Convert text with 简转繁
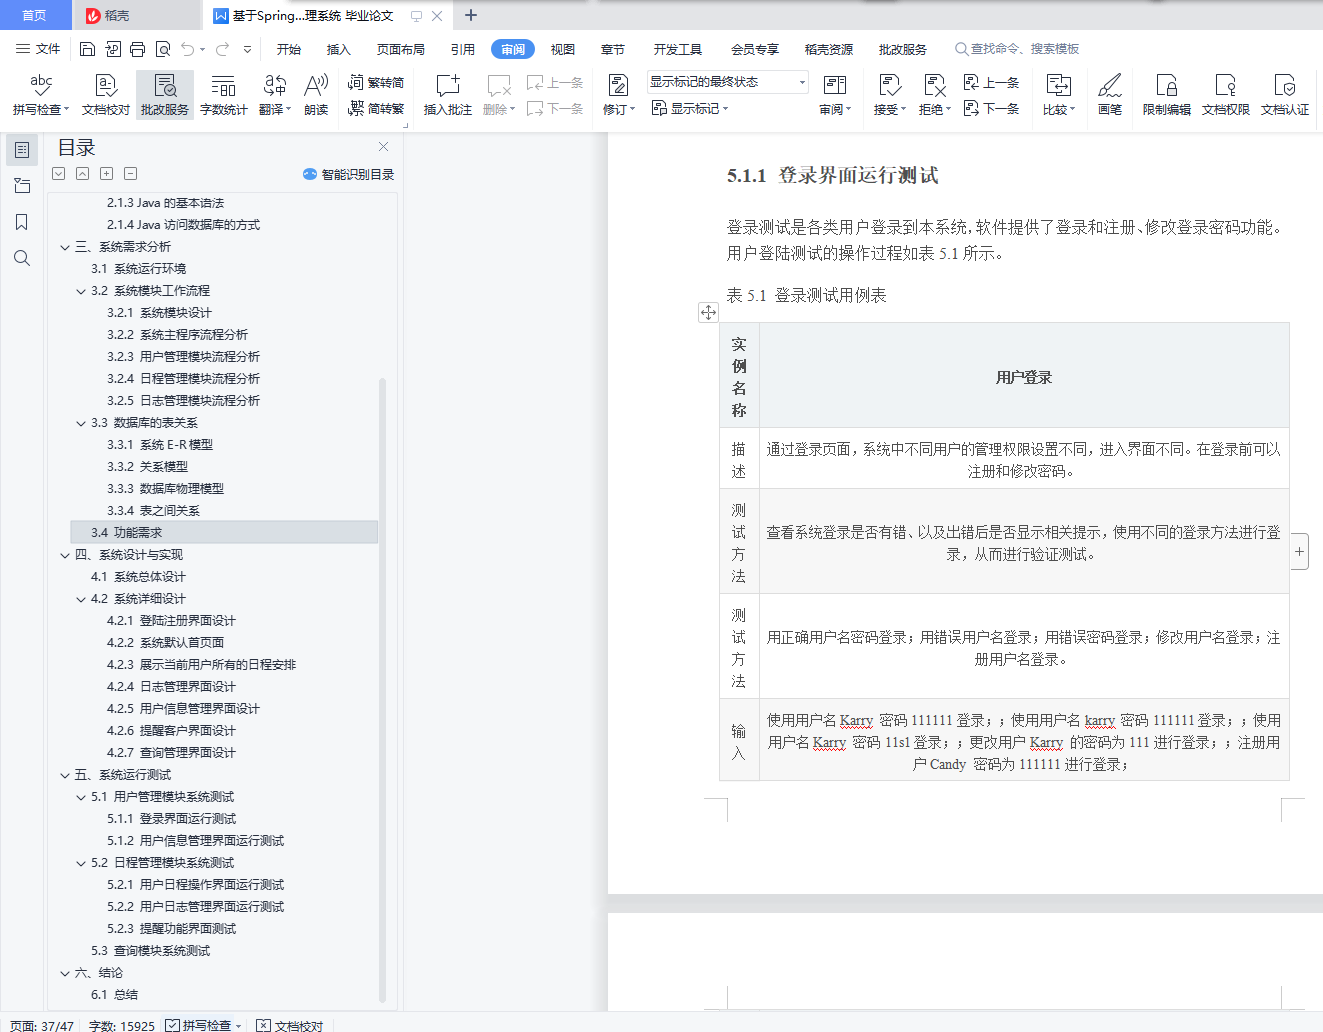 pyautogui.click(x=376, y=108)
